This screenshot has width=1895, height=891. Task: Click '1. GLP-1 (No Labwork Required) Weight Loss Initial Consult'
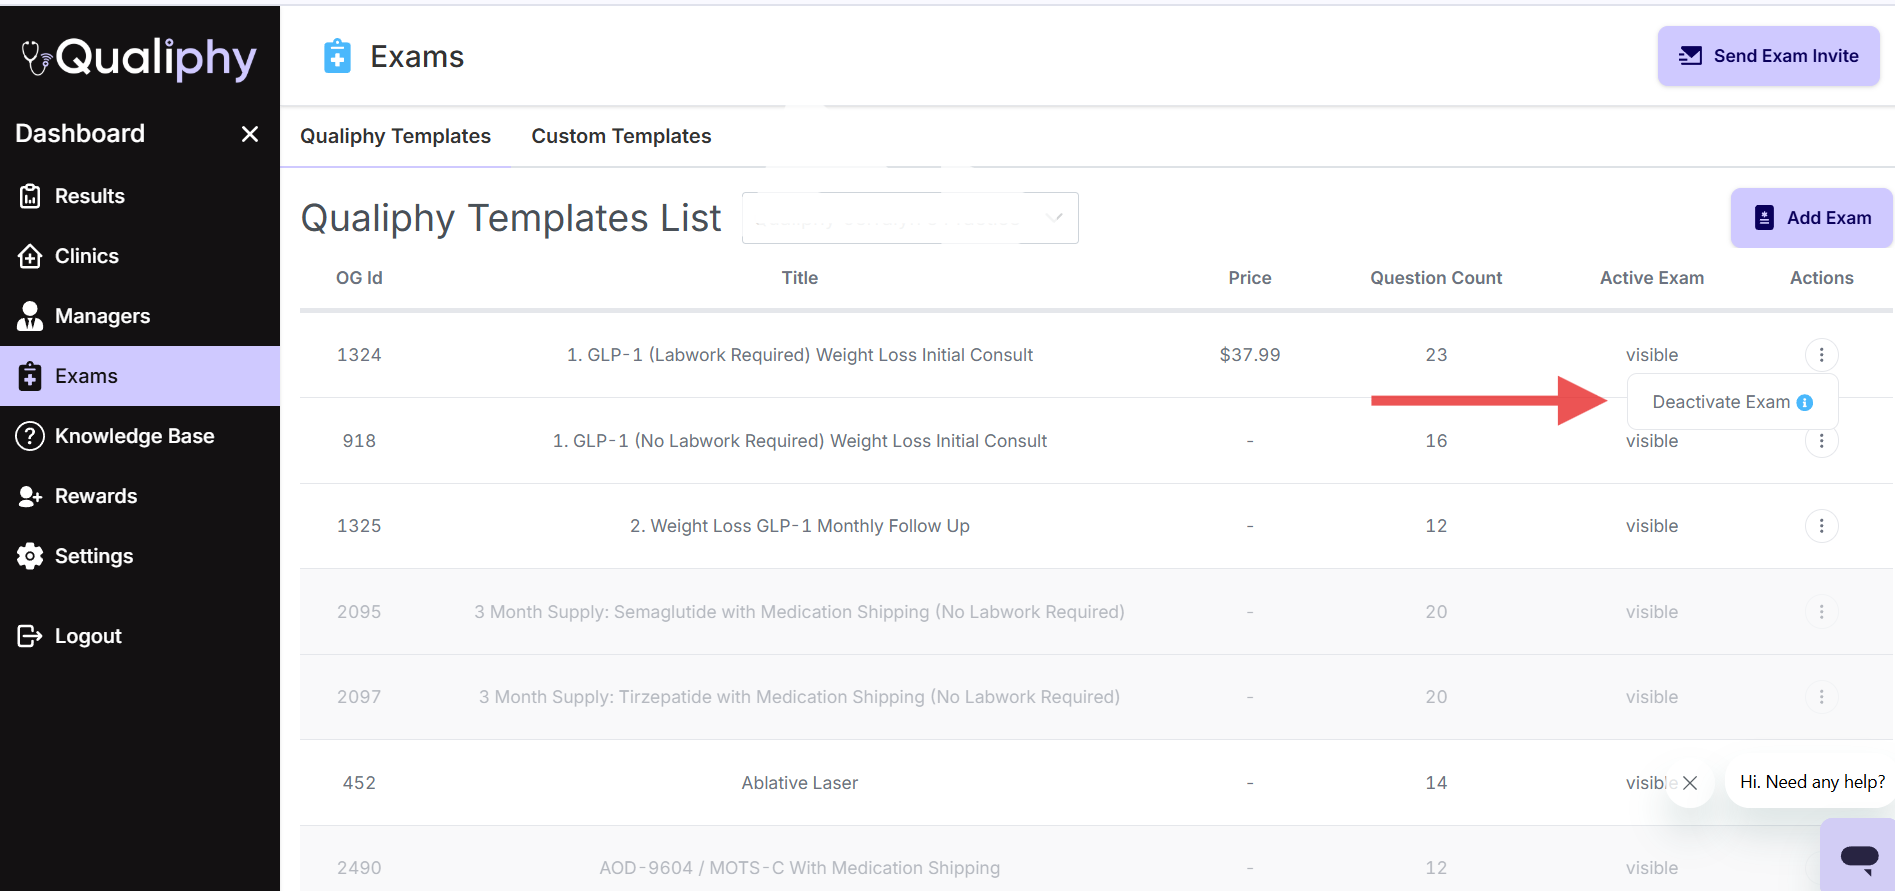(x=800, y=441)
